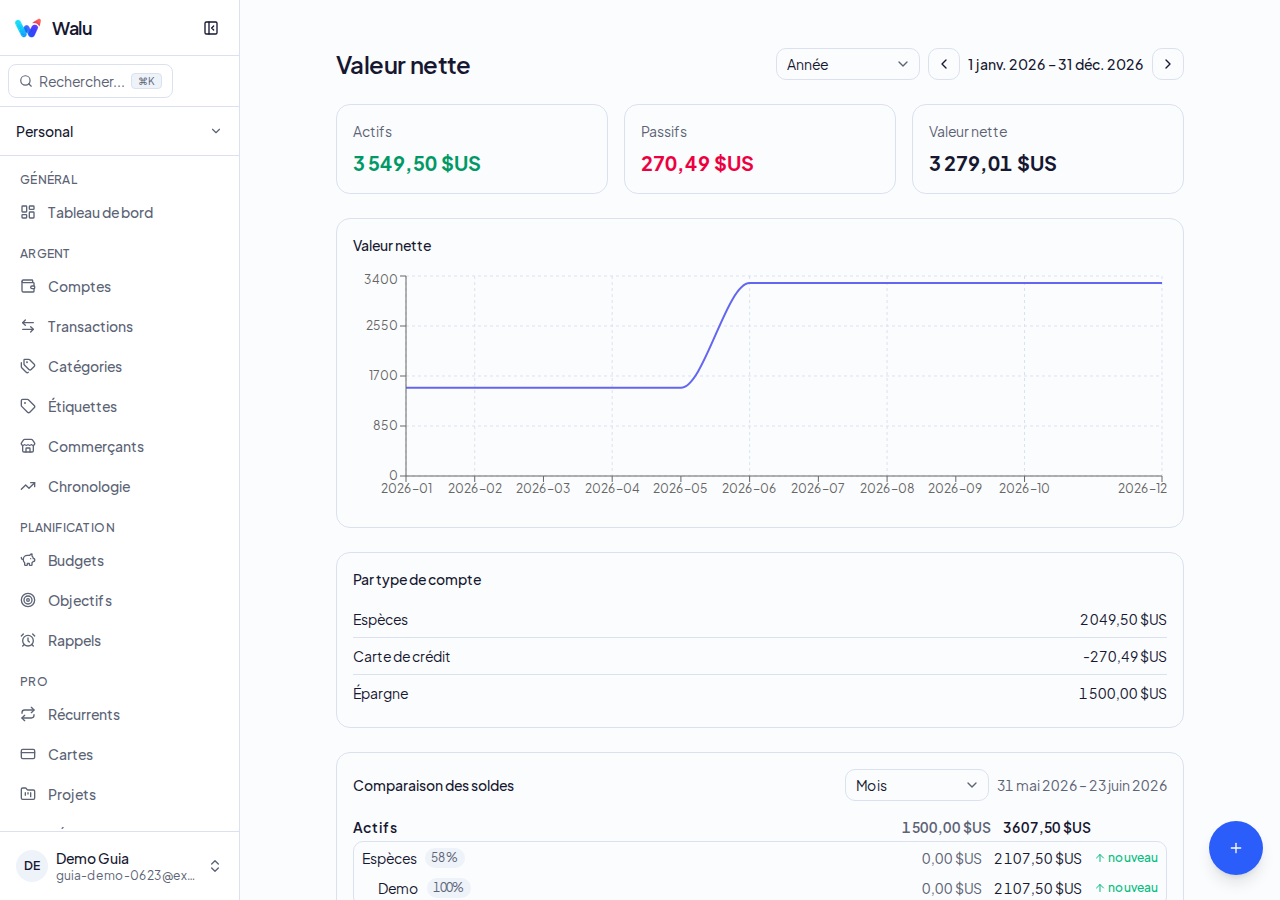Viewport: 1280px width, 900px height.
Task: Click the Récurrents repeat icon
Action: 28,714
